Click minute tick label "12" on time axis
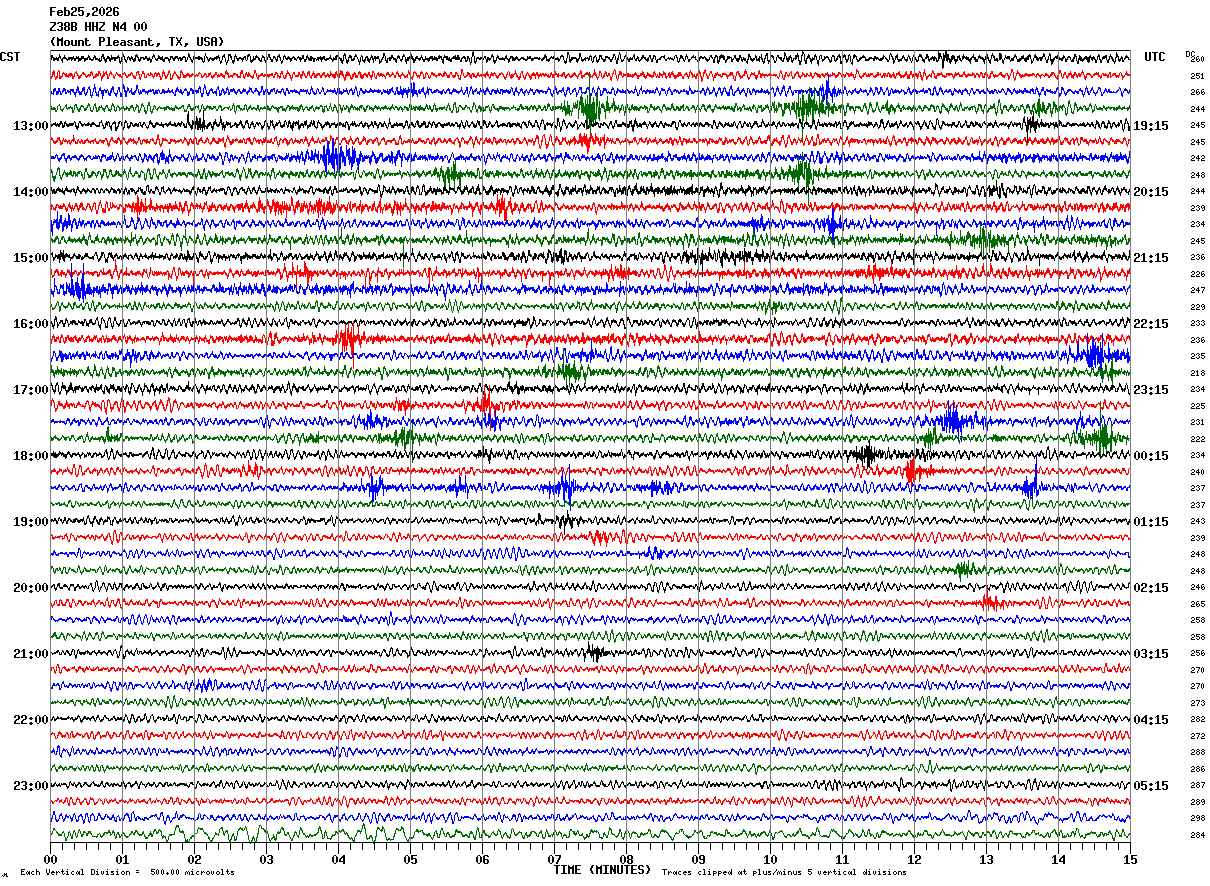 click(x=914, y=859)
